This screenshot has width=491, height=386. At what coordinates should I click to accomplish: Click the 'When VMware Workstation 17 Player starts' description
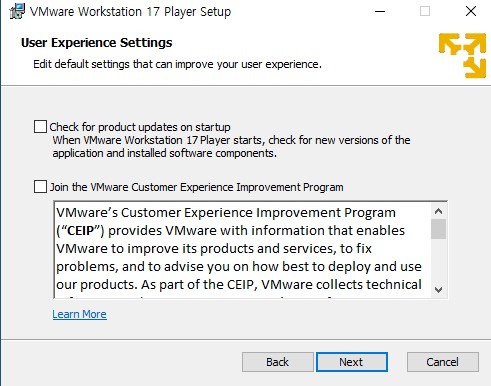tap(231, 147)
